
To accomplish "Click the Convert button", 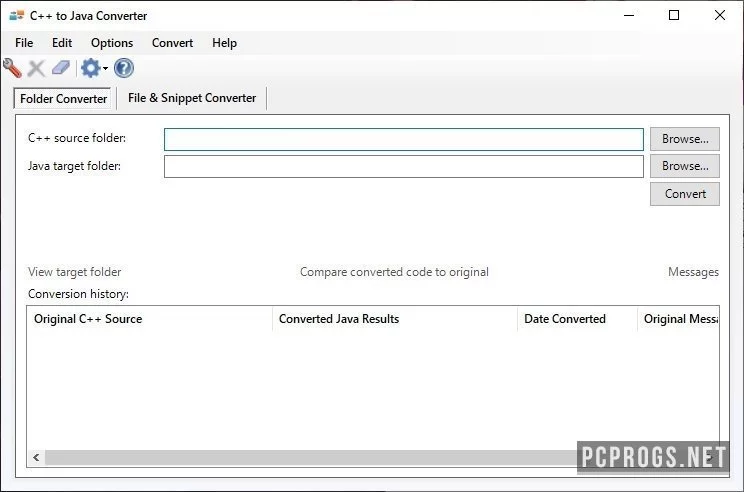I will click(x=685, y=194).
